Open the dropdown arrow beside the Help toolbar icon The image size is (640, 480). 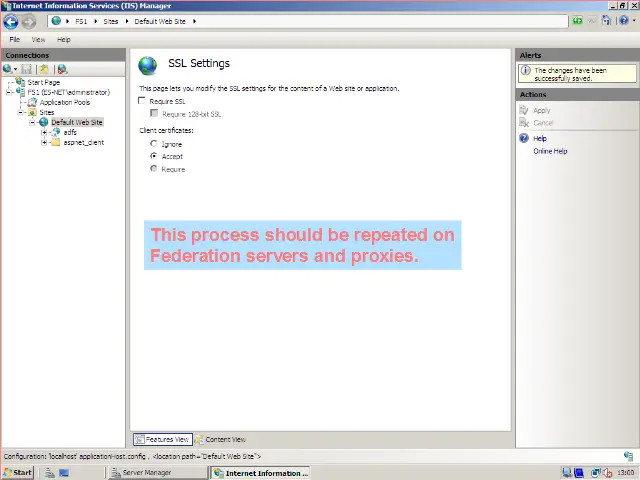634,20
